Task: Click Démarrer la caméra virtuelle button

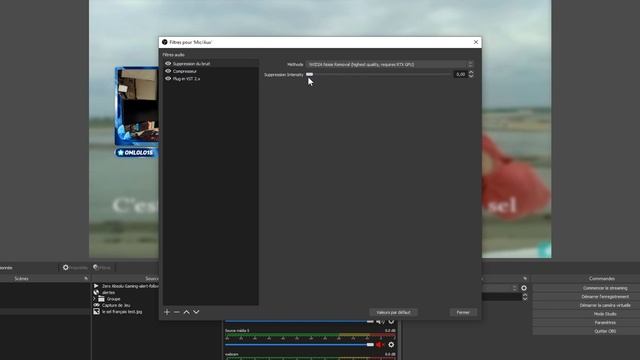Action: (605, 305)
